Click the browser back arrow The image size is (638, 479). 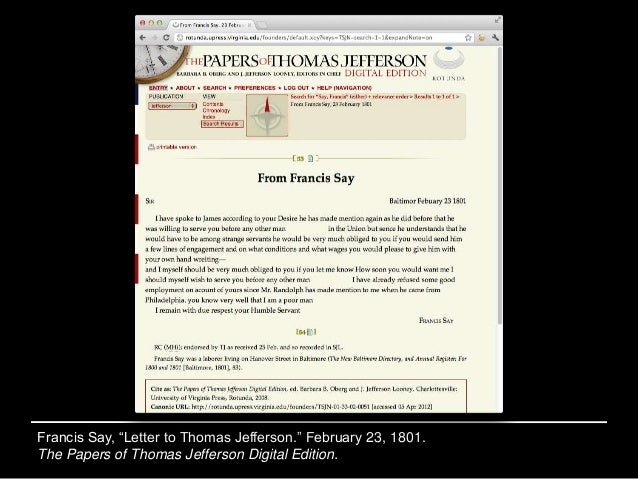[142, 37]
